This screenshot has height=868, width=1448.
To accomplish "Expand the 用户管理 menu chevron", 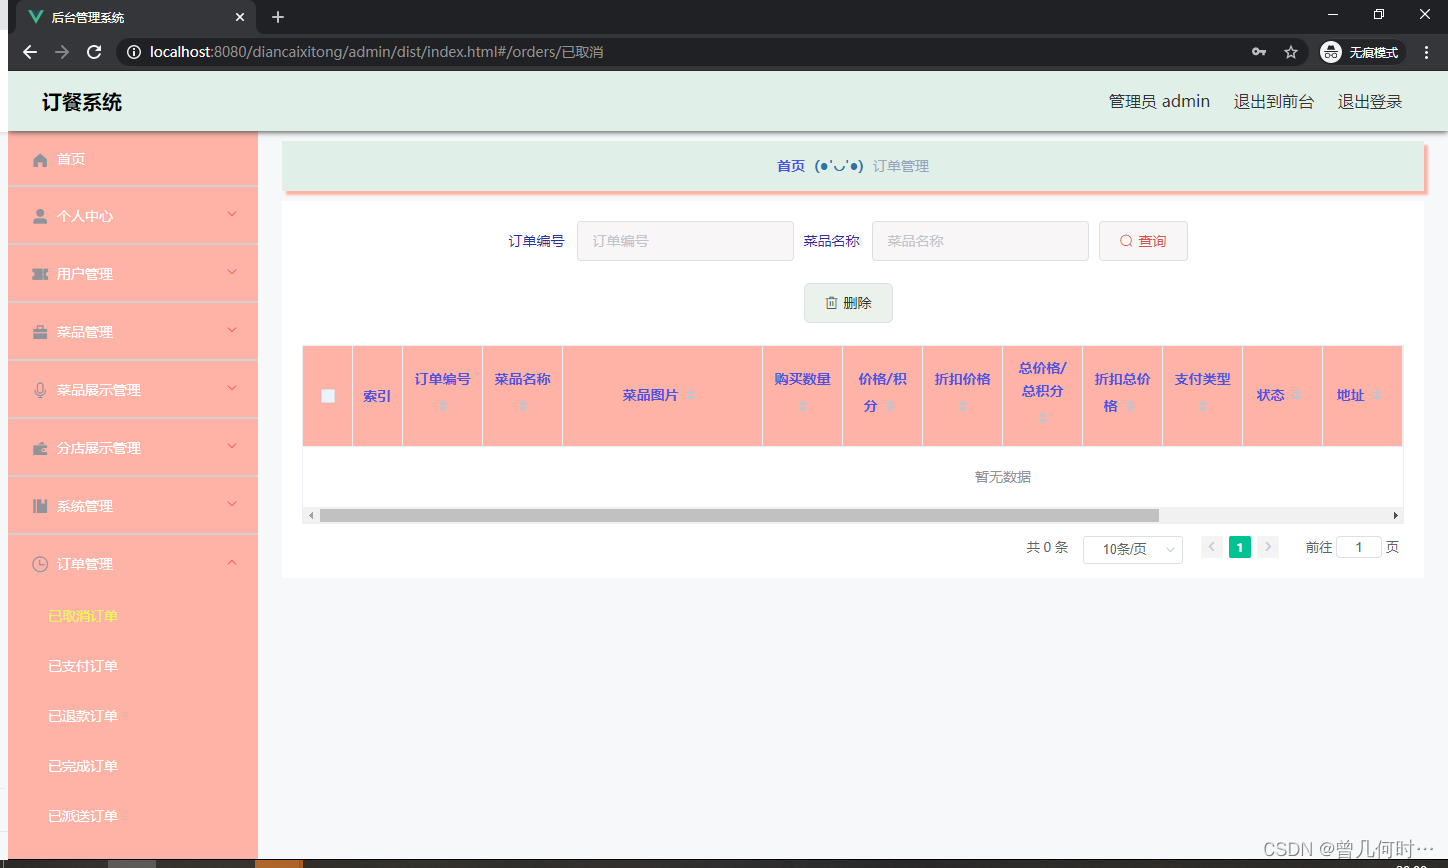I will click(x=232, y=272).
